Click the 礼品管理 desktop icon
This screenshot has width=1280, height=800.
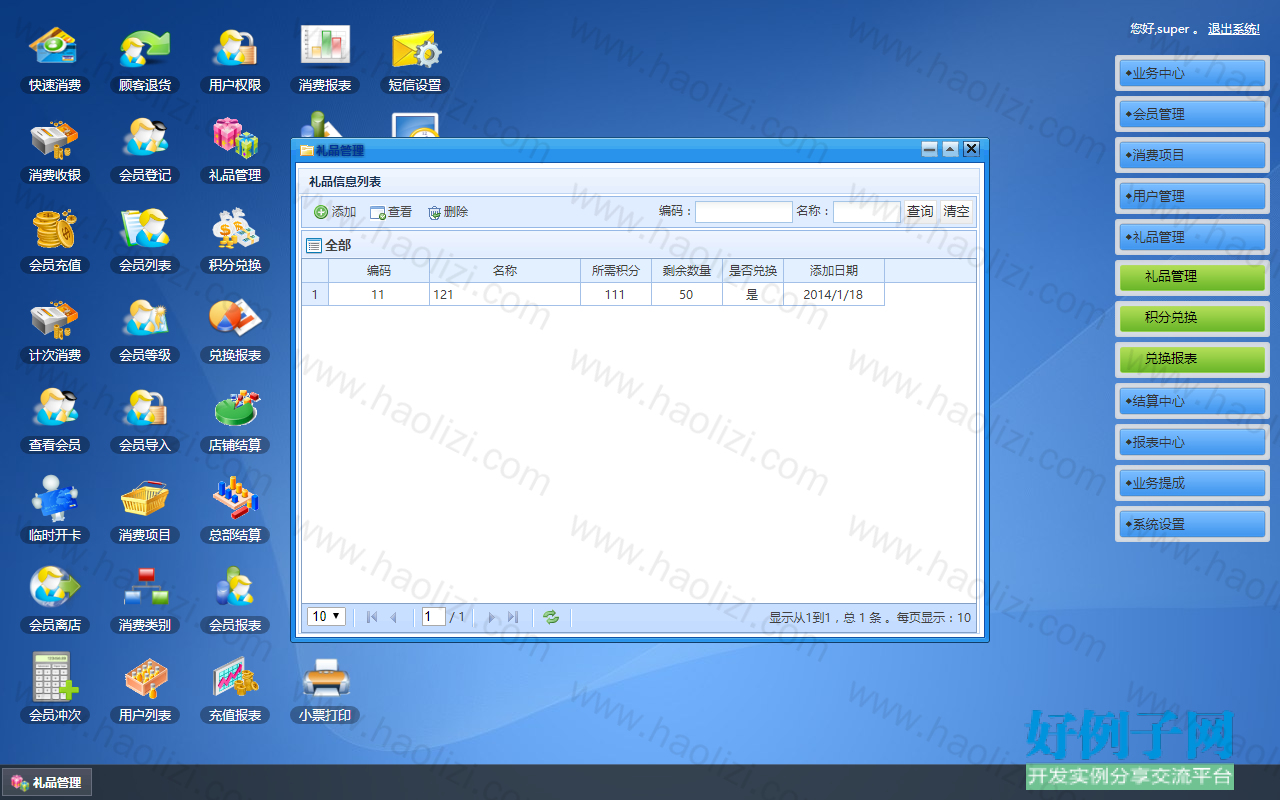tap(235, 150)
